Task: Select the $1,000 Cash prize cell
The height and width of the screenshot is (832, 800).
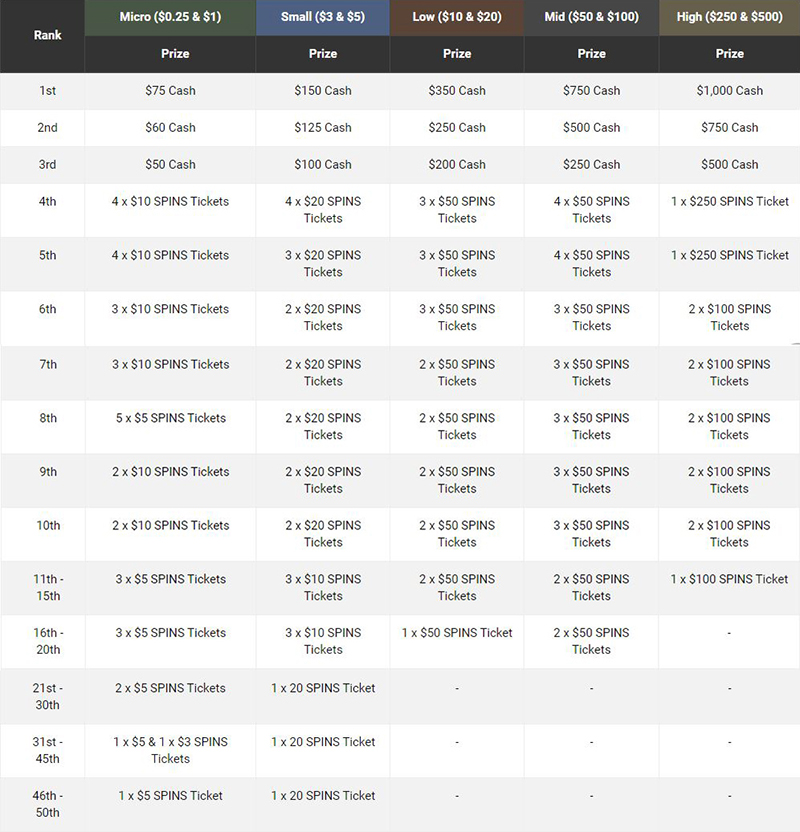Action: point(729,91)
